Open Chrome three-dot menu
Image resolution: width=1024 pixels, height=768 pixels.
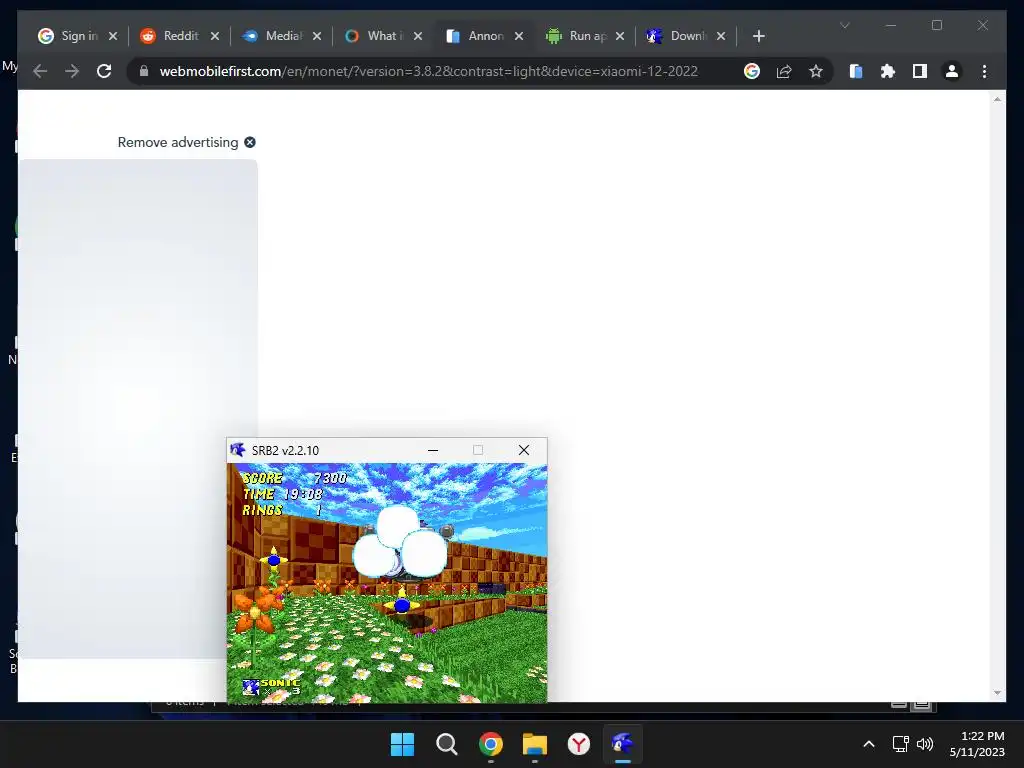984,71
